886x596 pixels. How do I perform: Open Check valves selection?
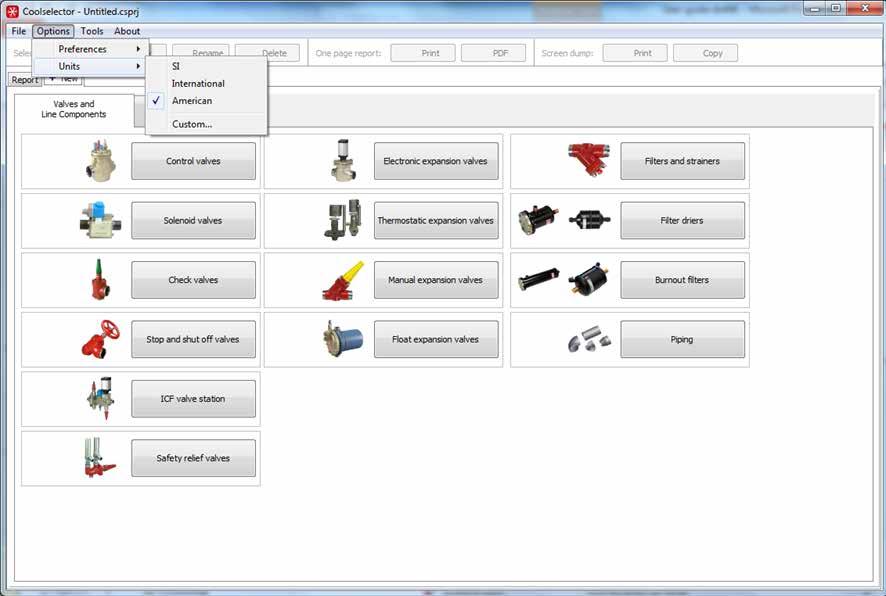[193, 280]
